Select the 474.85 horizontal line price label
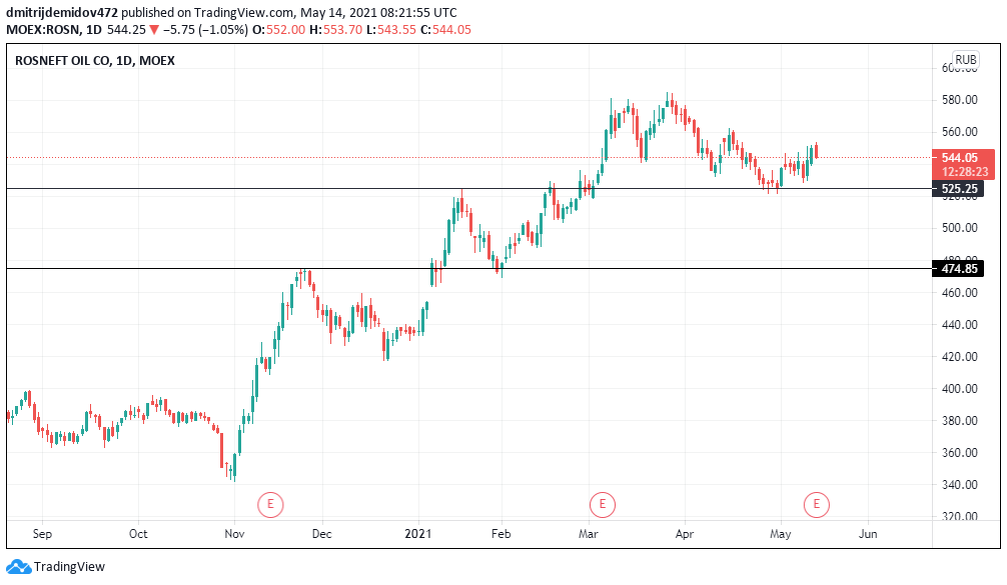The height and width of the screenshot is (585, 1007). pyautogui.click(x=958, y=268)
